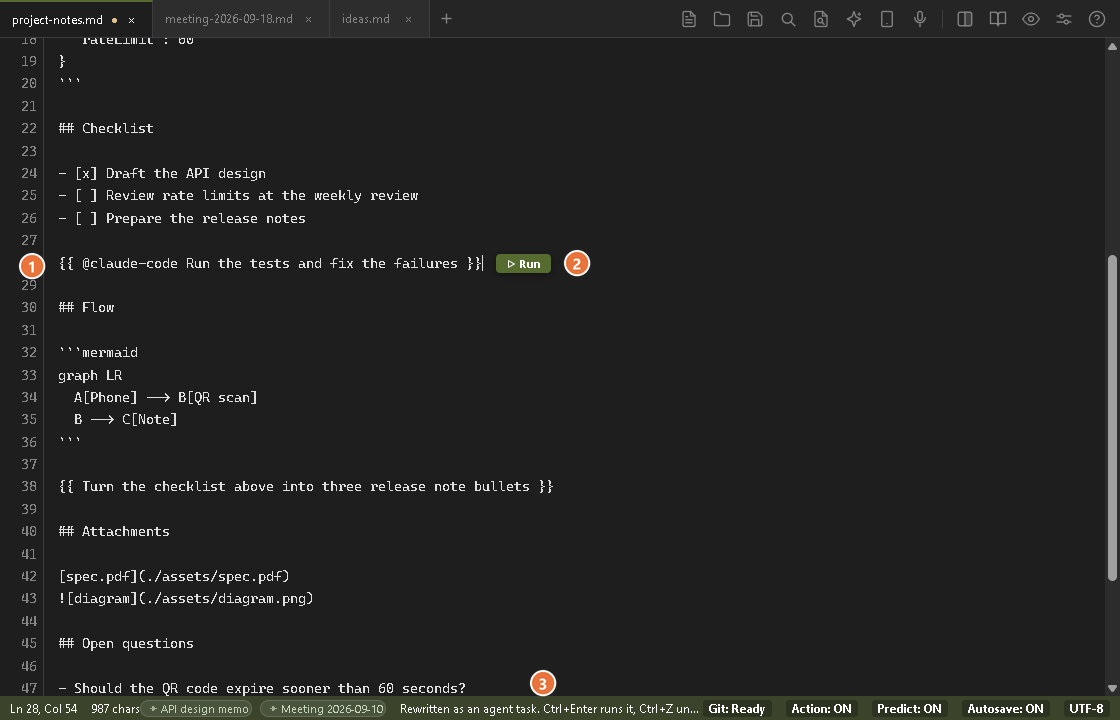Open the Meeting 2026-09-10 chip

click(x=324, y=709)
